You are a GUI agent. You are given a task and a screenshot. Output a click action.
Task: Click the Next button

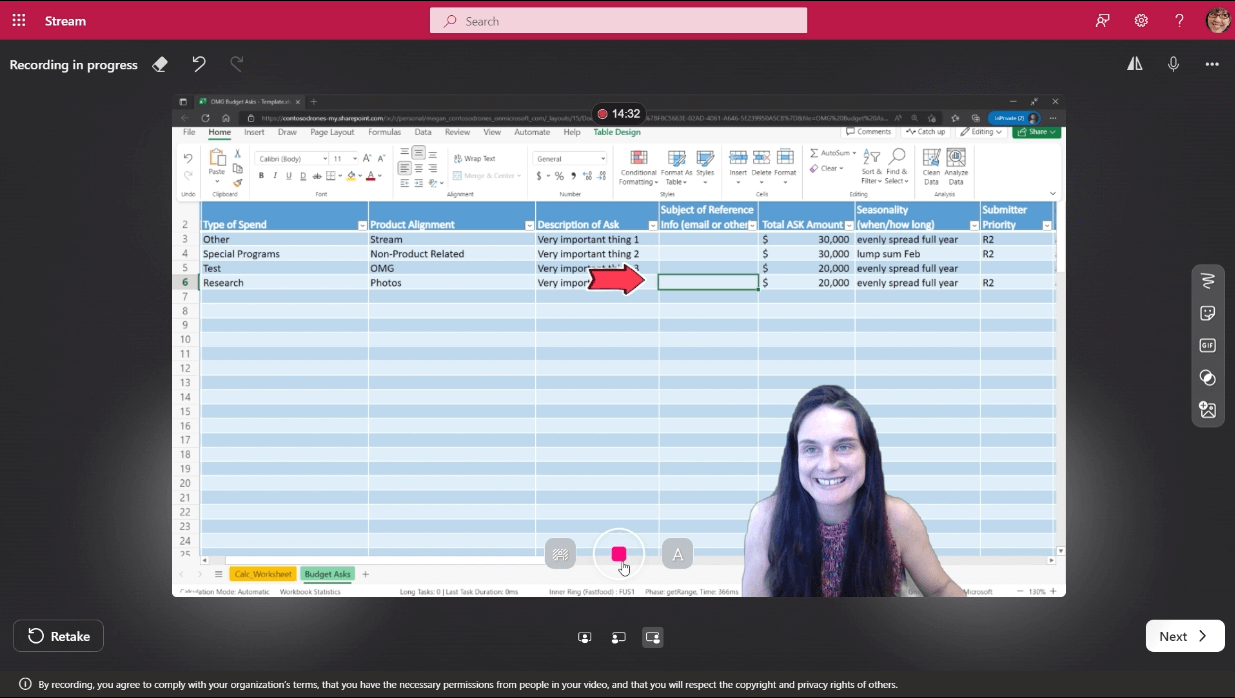pos(1185,636)
